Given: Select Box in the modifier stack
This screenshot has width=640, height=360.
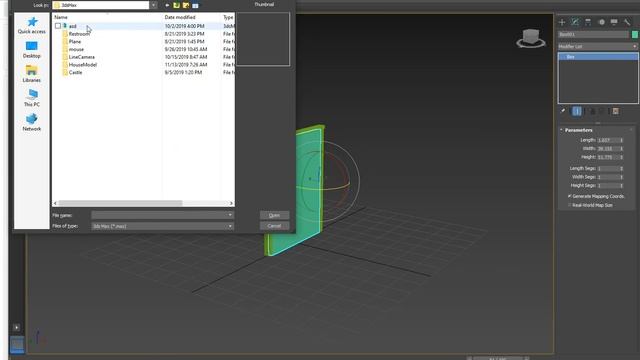Looking at the screenshot, I should 598,57.
